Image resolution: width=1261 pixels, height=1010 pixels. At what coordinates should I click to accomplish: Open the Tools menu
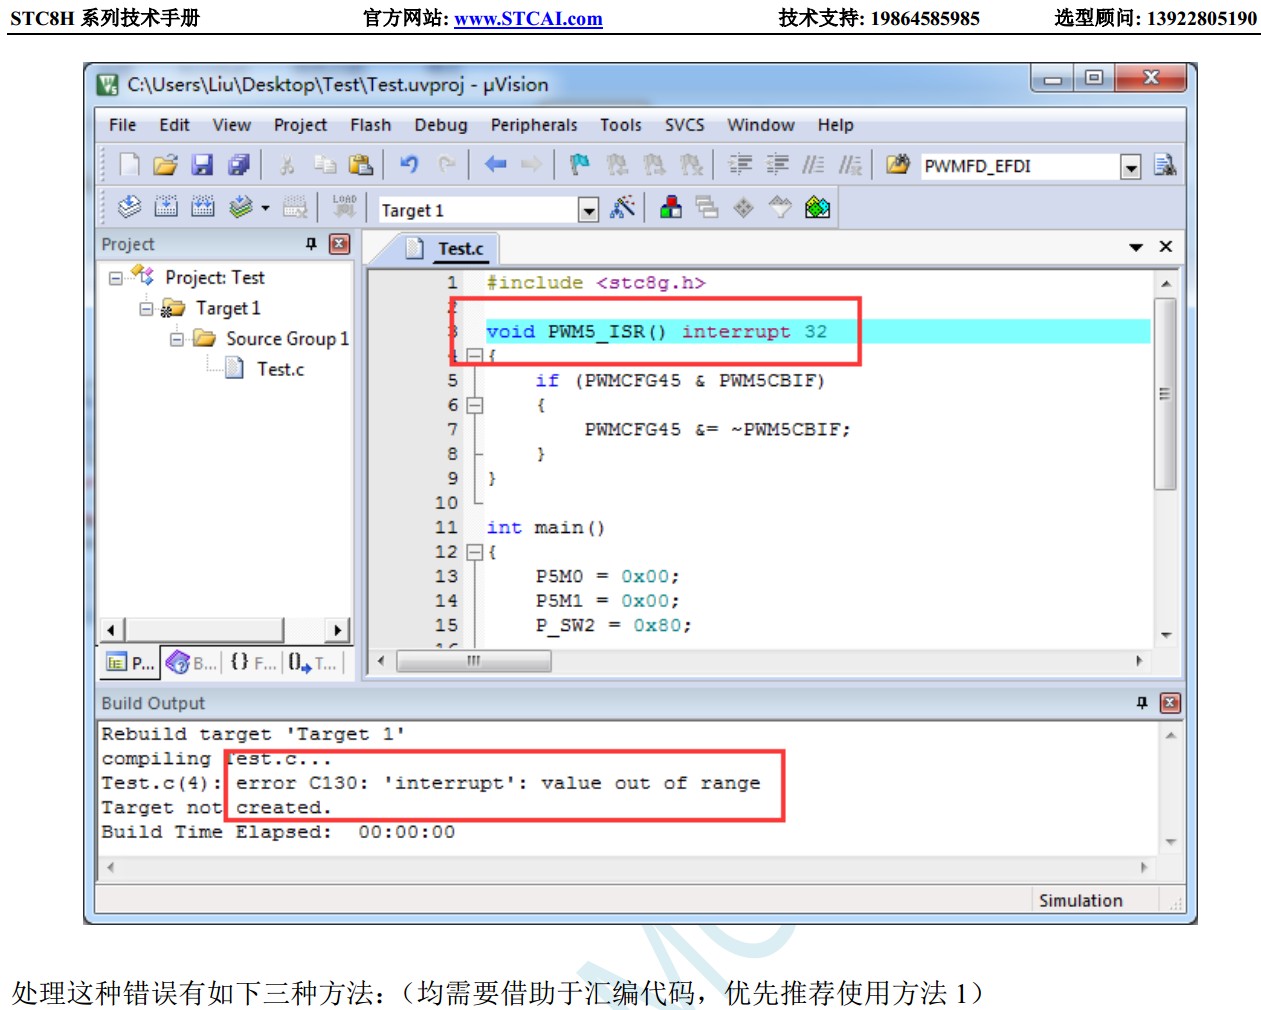tap(621, 125)
